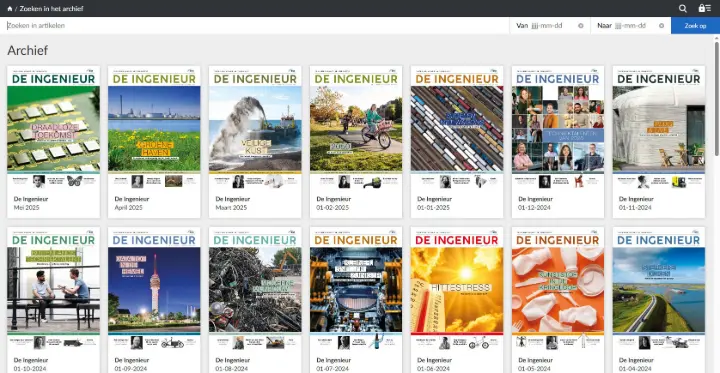The height and width of the screenshot is (373, 720).
Task: Open the 01-07-2024 machine cover
Action: (356, 288)
